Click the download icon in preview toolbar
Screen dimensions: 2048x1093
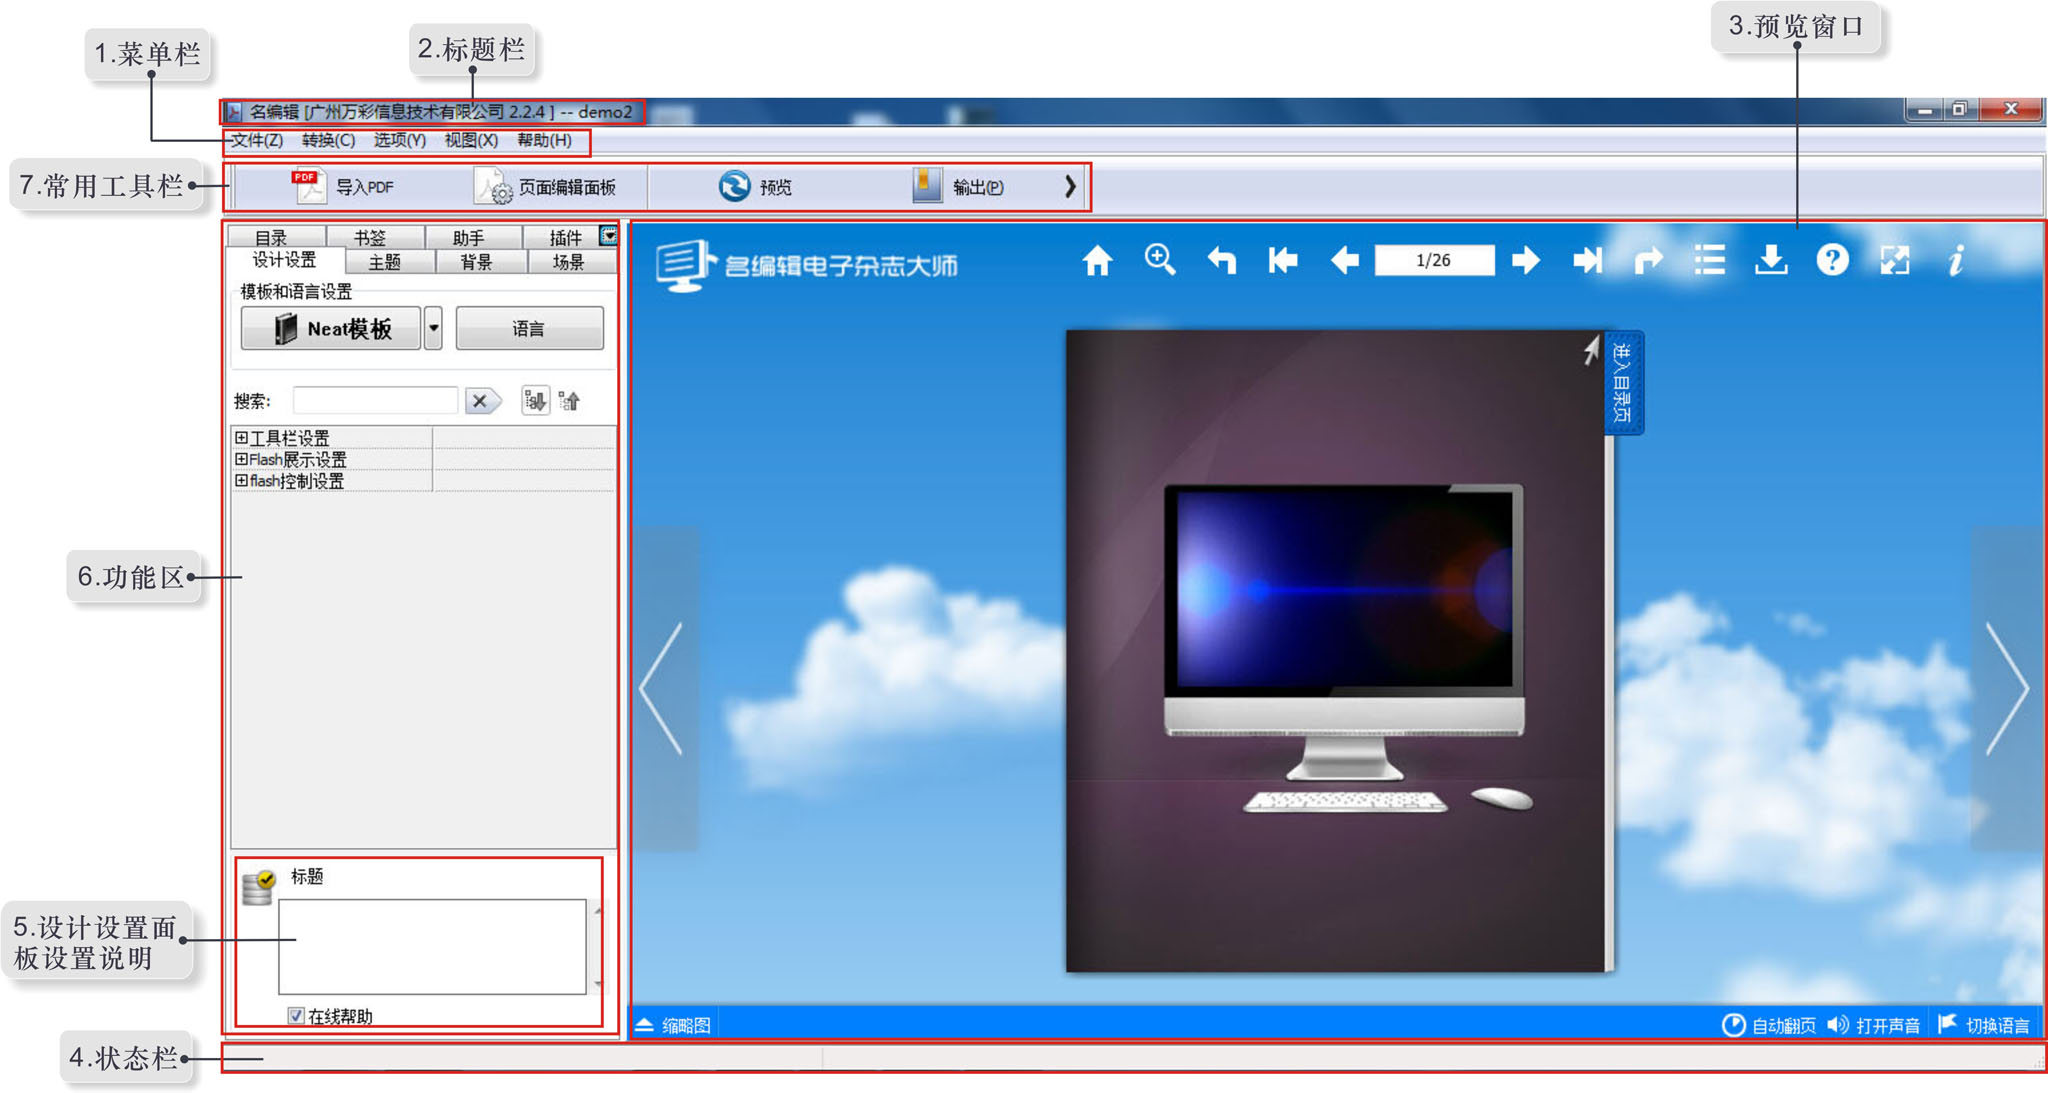click(x=1771, y=260)
